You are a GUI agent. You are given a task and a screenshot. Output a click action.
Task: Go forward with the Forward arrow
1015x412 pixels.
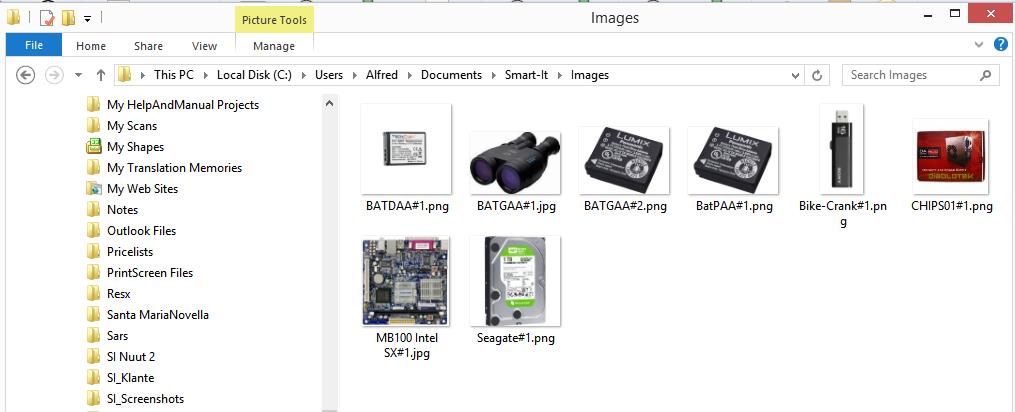53,75
